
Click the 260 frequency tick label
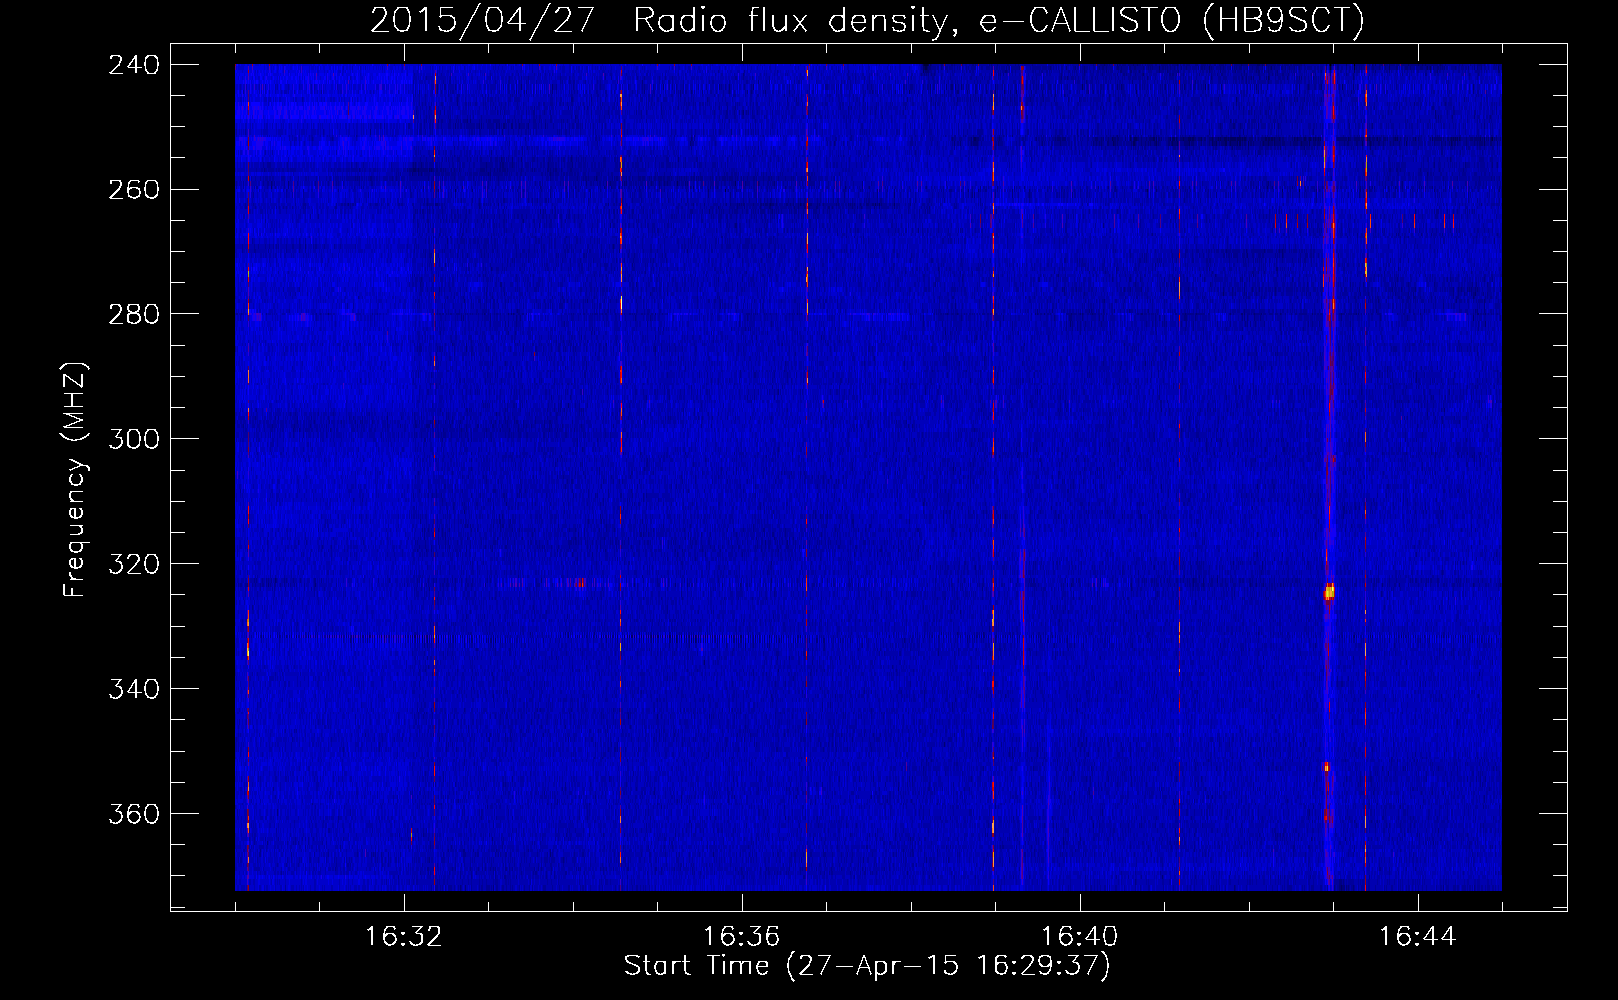coord(134,190)
